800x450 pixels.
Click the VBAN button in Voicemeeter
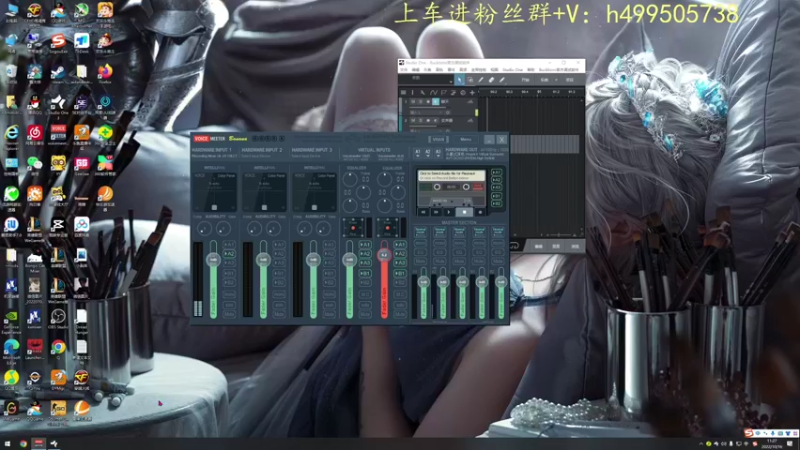pyautogui.click(x=438, y=139)
